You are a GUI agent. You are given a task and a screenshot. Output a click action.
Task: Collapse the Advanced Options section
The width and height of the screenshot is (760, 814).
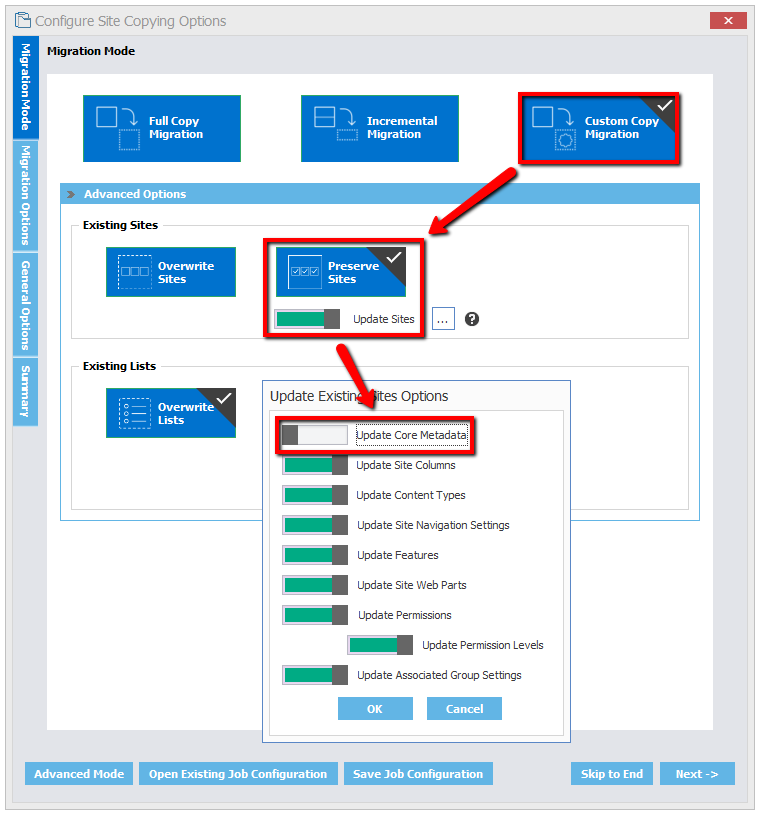(x=71, y=194)
